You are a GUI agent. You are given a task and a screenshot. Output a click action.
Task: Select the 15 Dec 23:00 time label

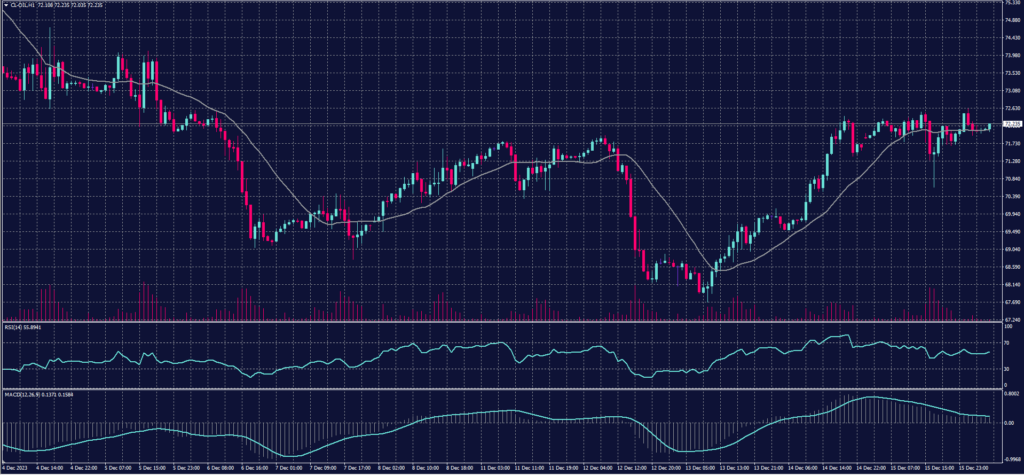pyautogui.click(x=975, y=467)
